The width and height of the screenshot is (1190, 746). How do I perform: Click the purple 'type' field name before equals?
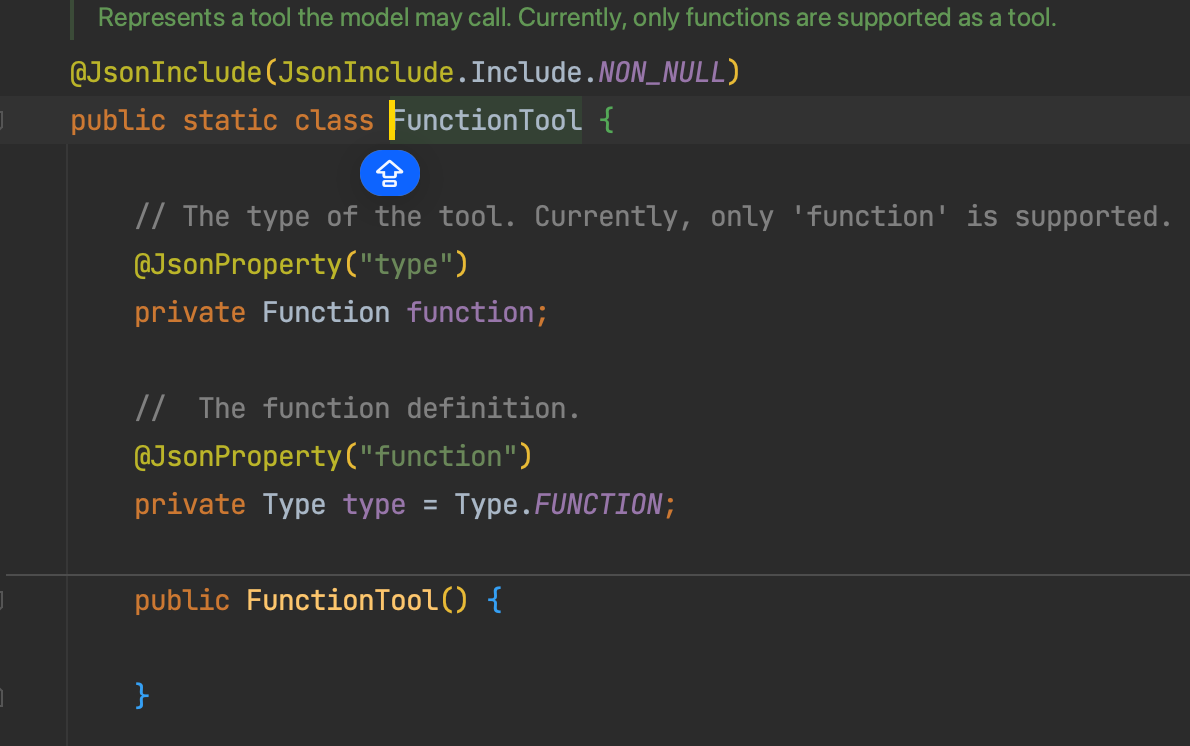coord(373,505)
